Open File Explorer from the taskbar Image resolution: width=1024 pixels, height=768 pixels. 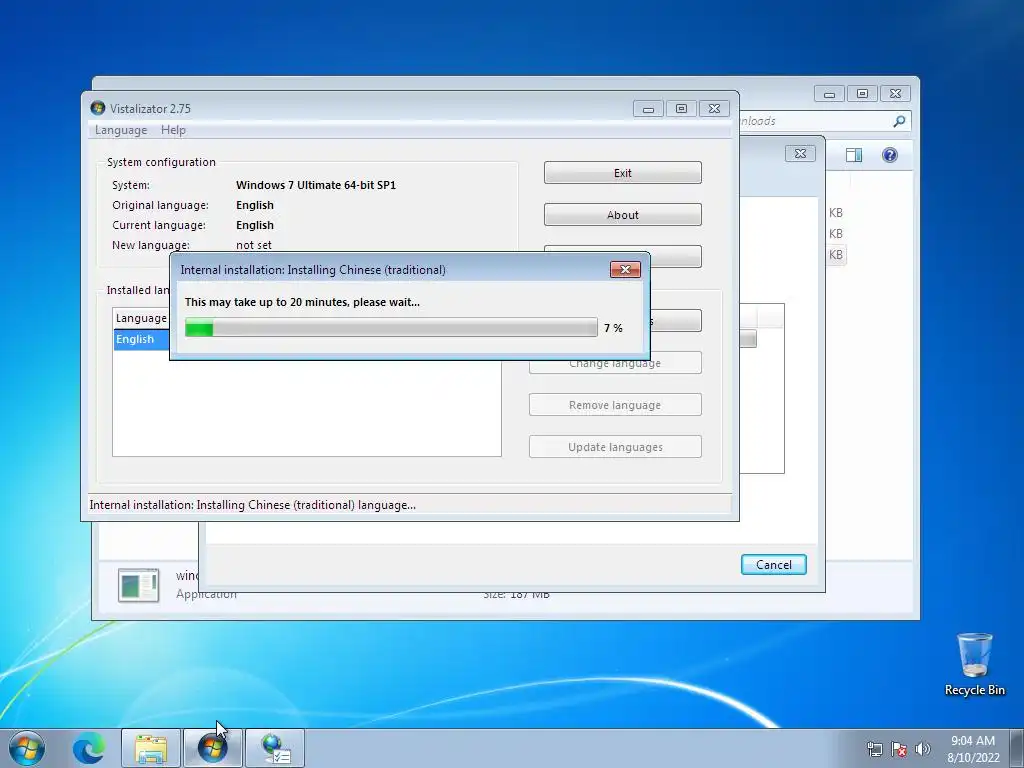[151, 748]
